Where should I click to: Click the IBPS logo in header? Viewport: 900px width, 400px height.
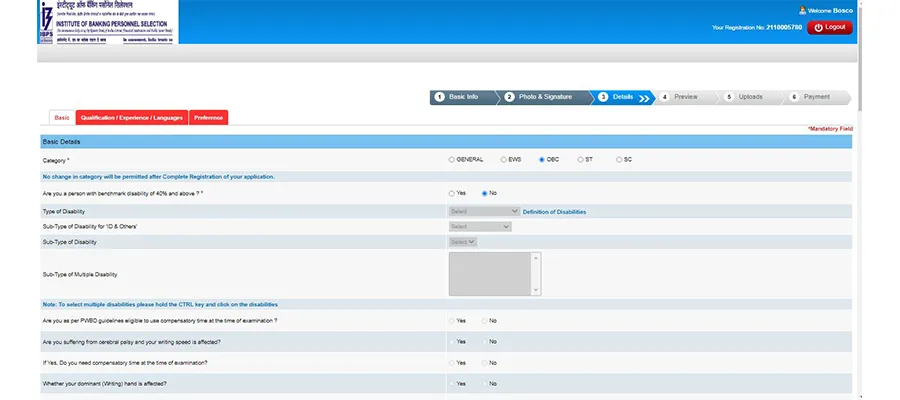(x=108, y=22)
